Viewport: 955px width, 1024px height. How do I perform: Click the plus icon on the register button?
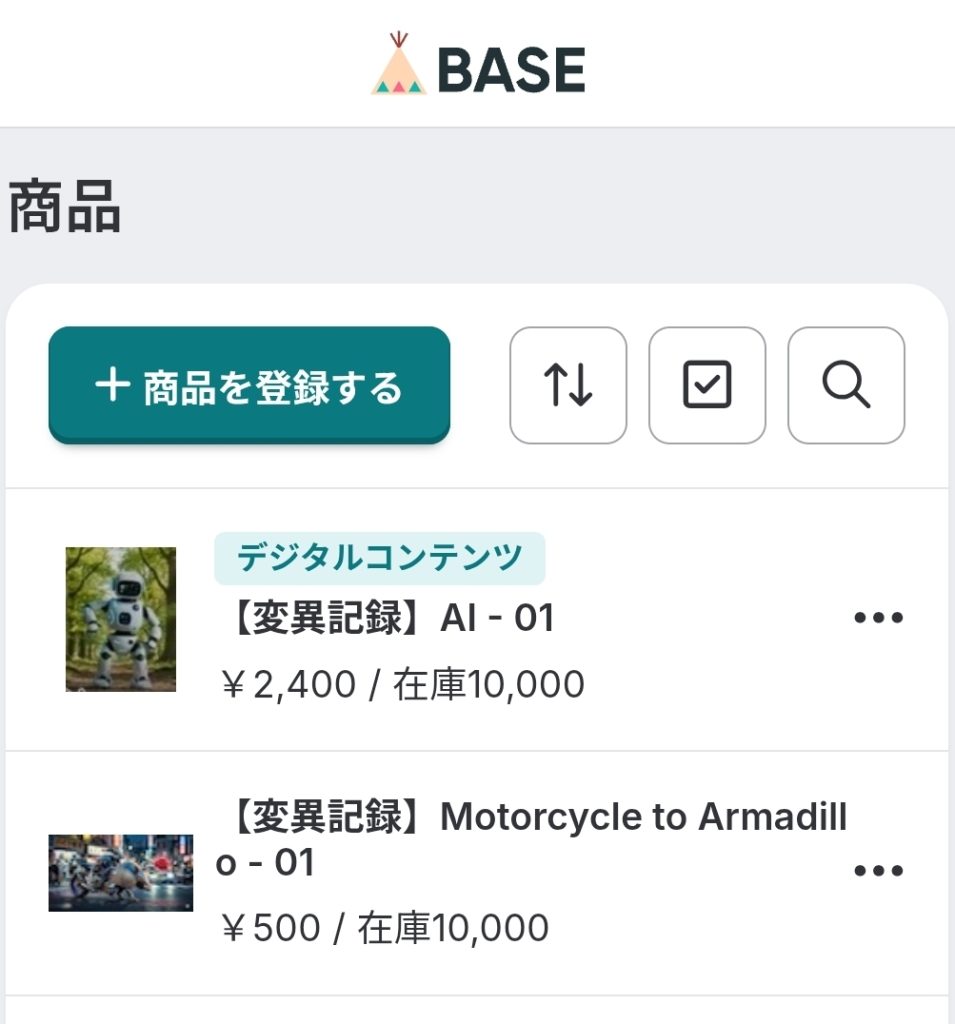click(x=112, y=385)
